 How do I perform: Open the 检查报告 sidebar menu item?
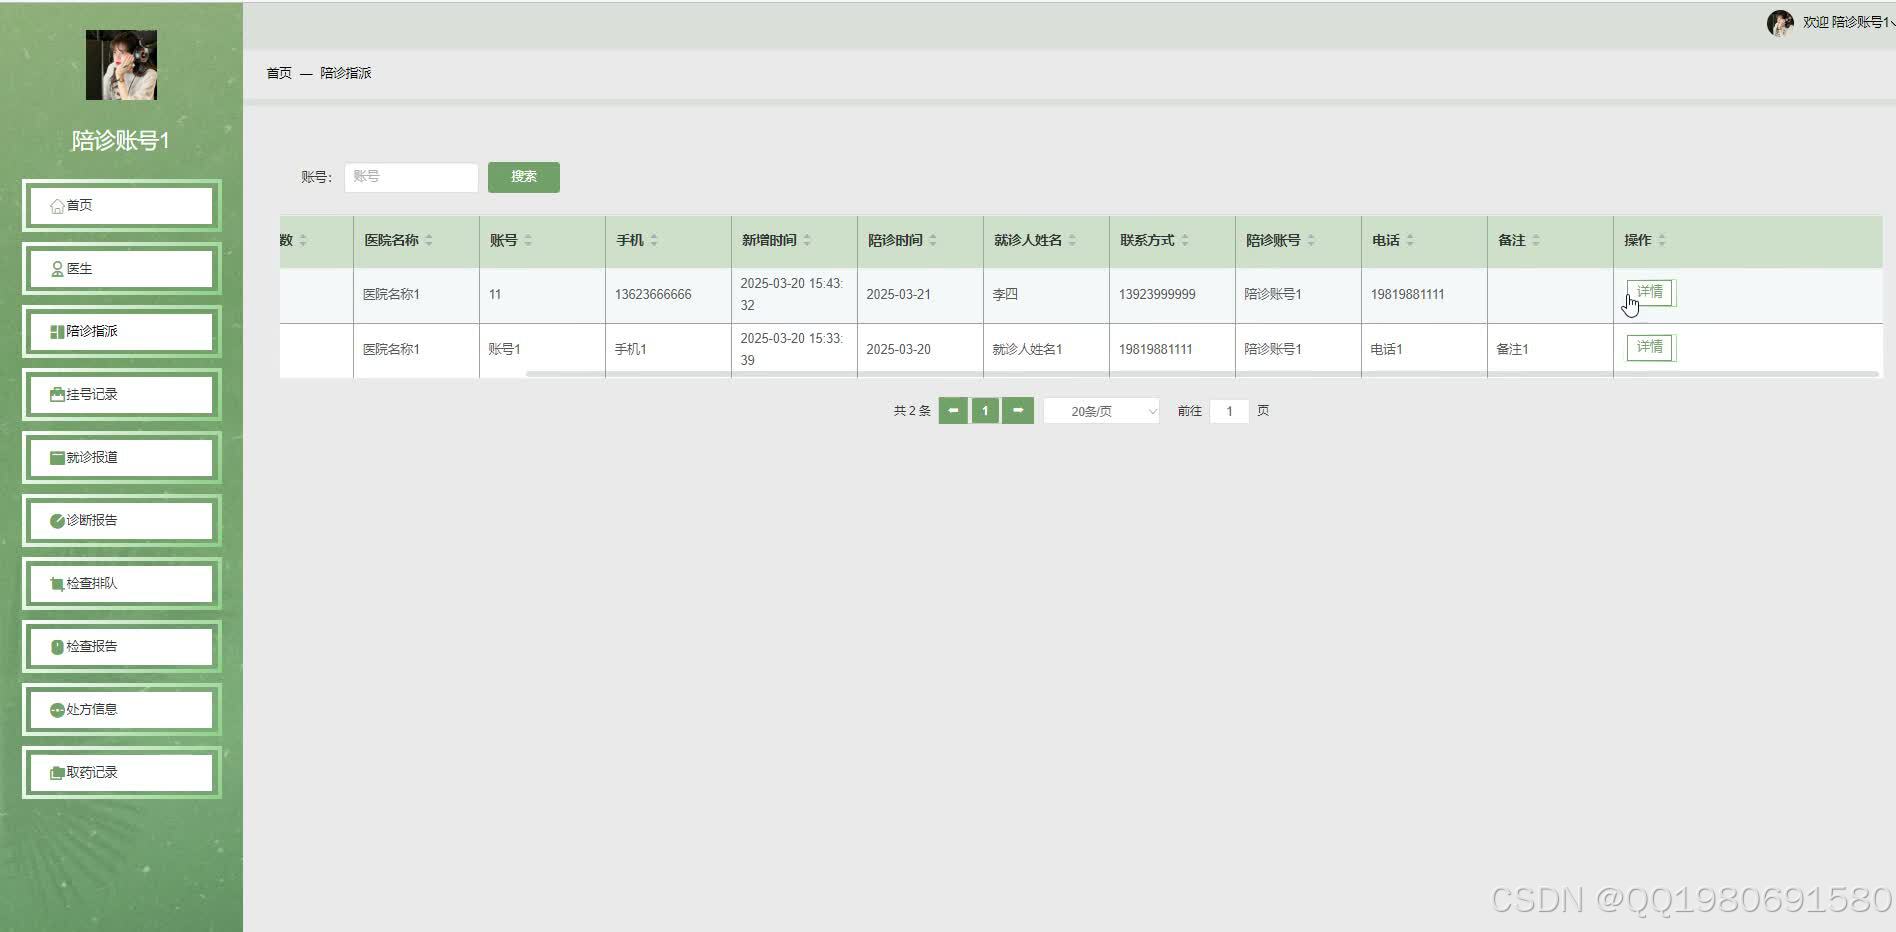pos(121,646)
